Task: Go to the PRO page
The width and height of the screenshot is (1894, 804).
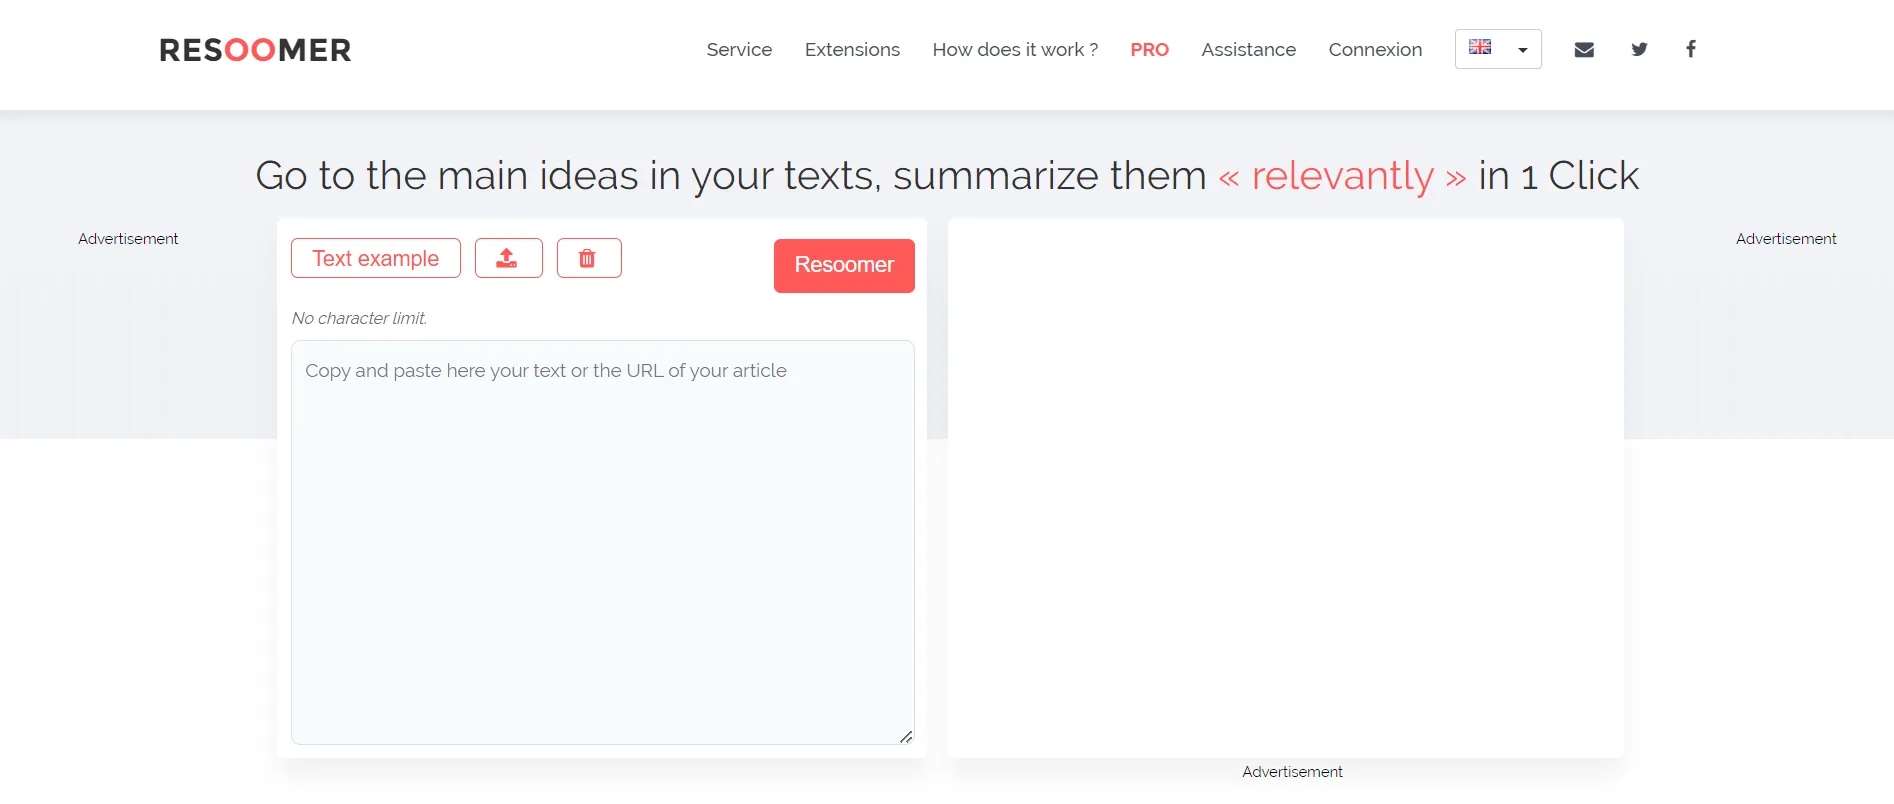Action: point(1149,49)
